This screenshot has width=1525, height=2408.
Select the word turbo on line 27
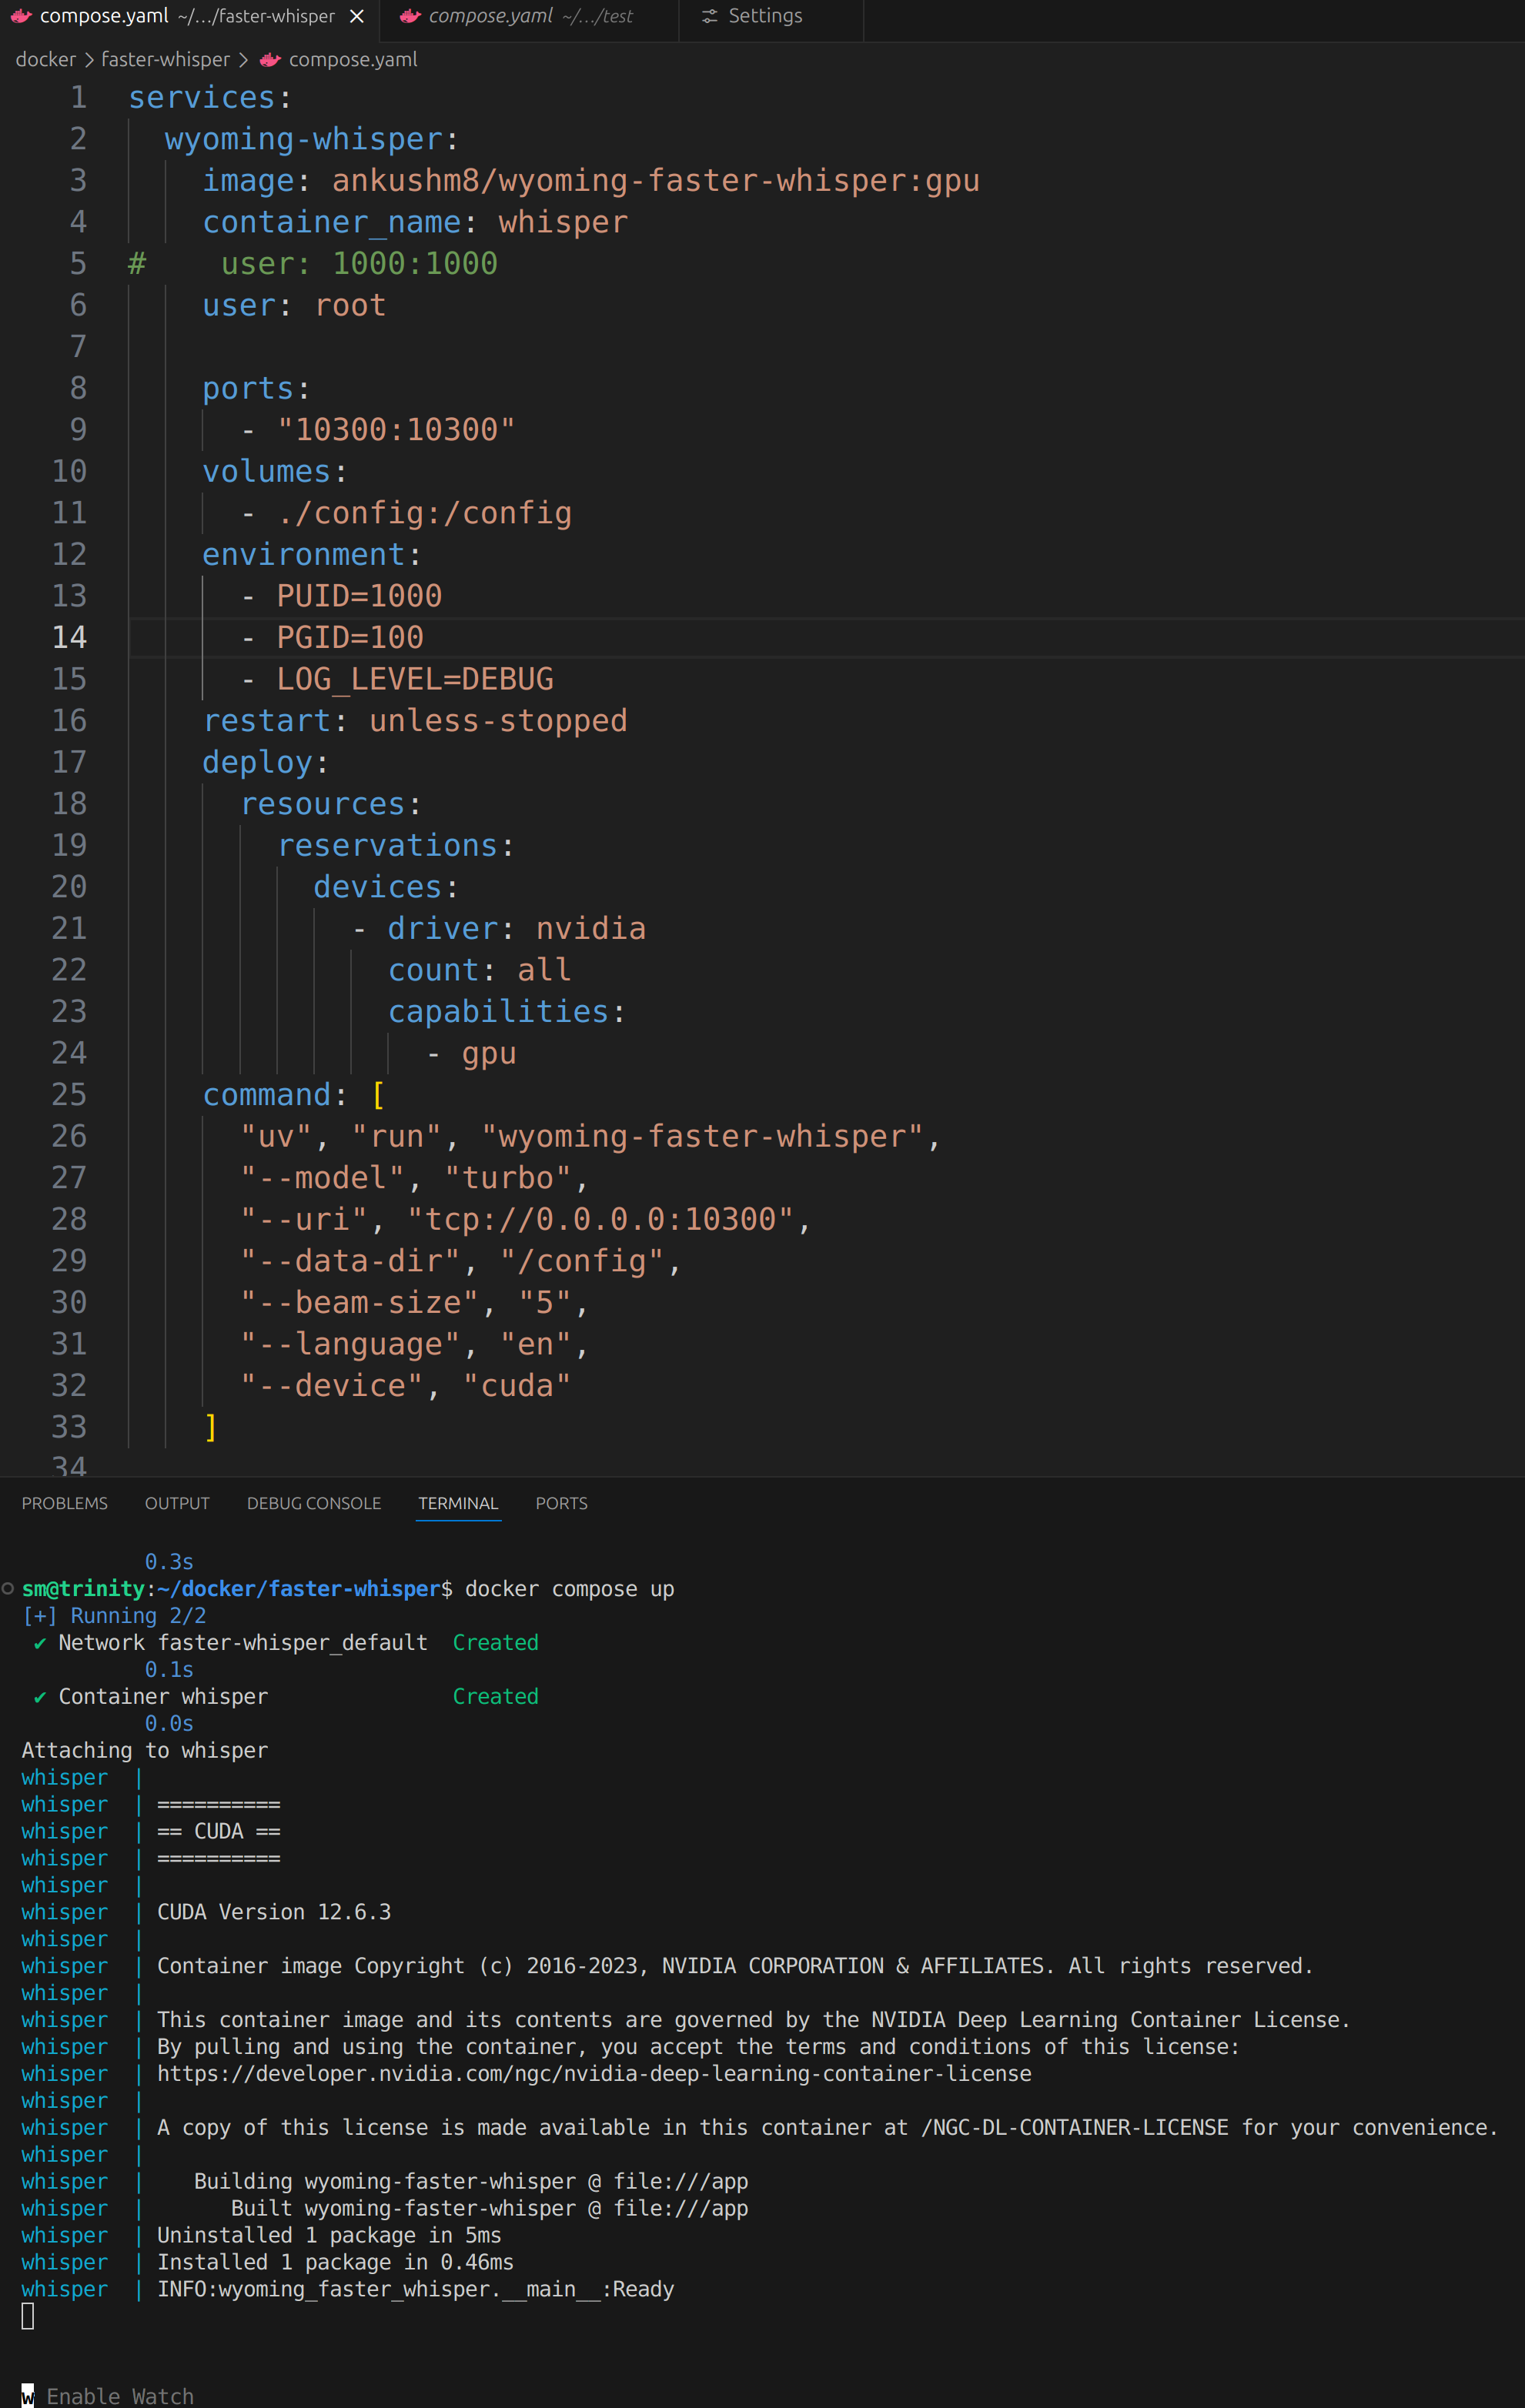click(x=511, y=1177)
